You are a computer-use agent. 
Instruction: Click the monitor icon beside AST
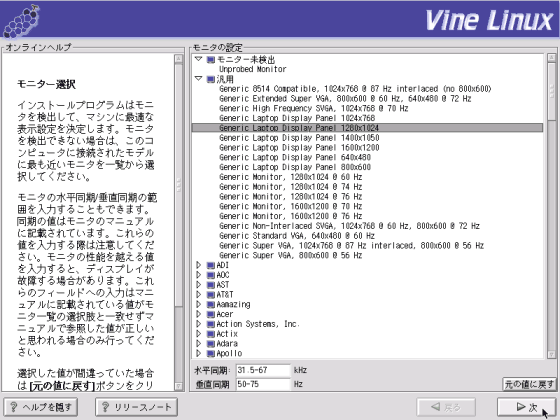(x=211, y=285)
